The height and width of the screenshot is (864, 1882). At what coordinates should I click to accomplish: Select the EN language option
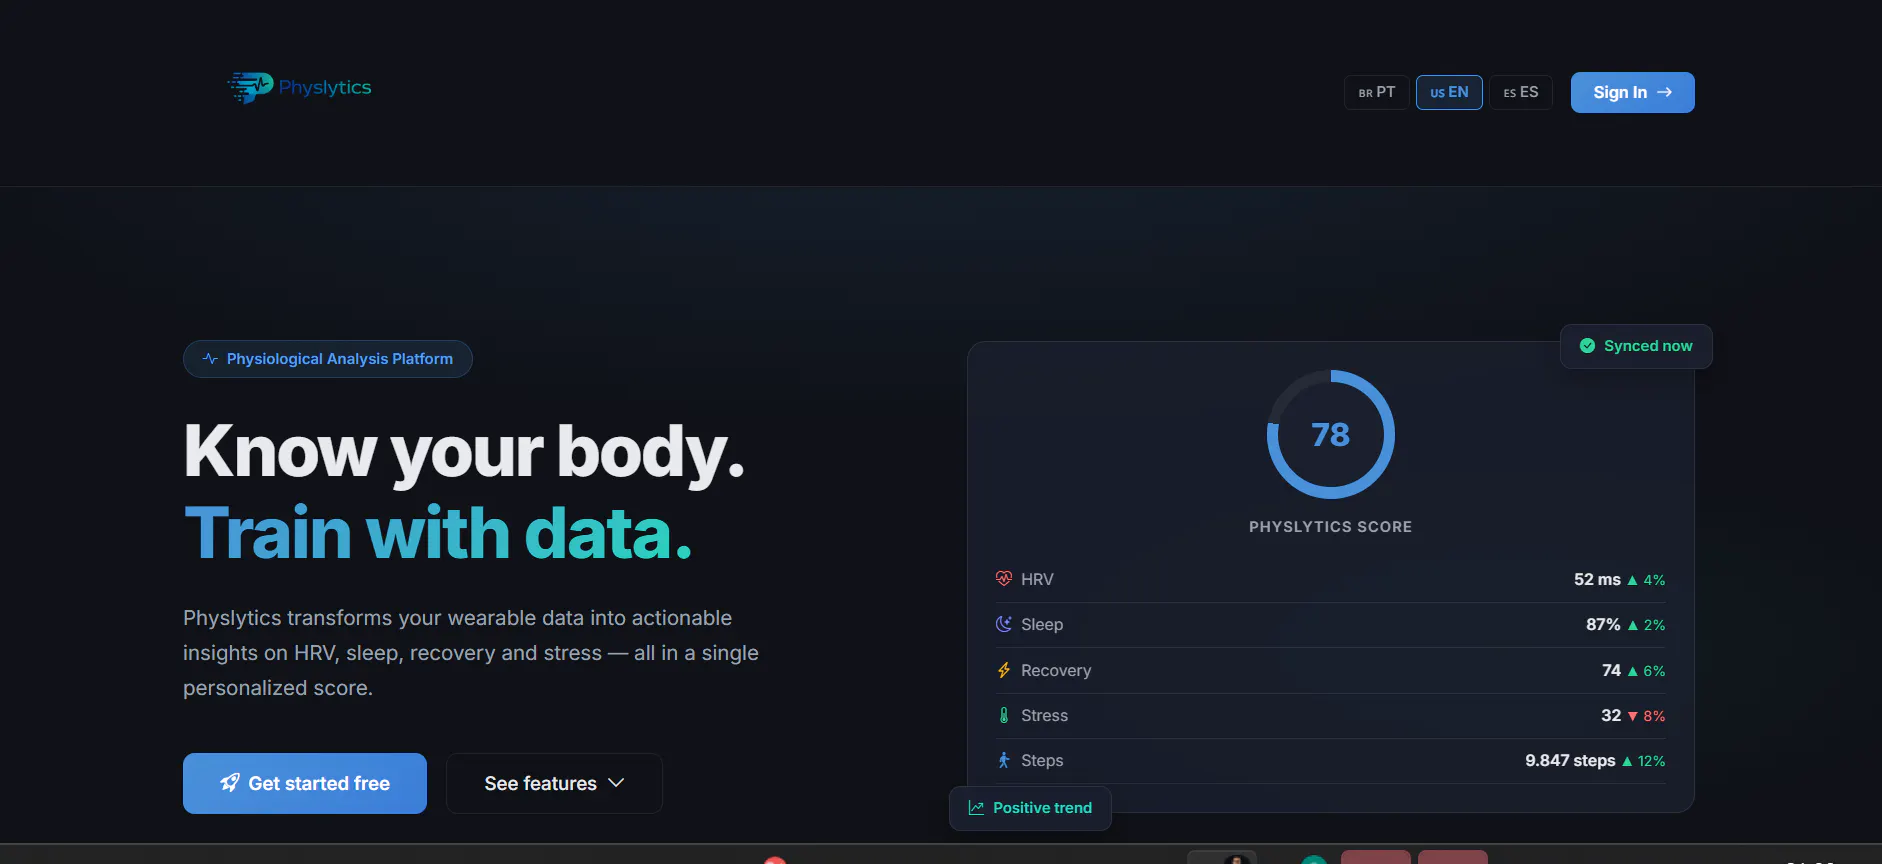pyautogui.click(x=1449, y=92)
